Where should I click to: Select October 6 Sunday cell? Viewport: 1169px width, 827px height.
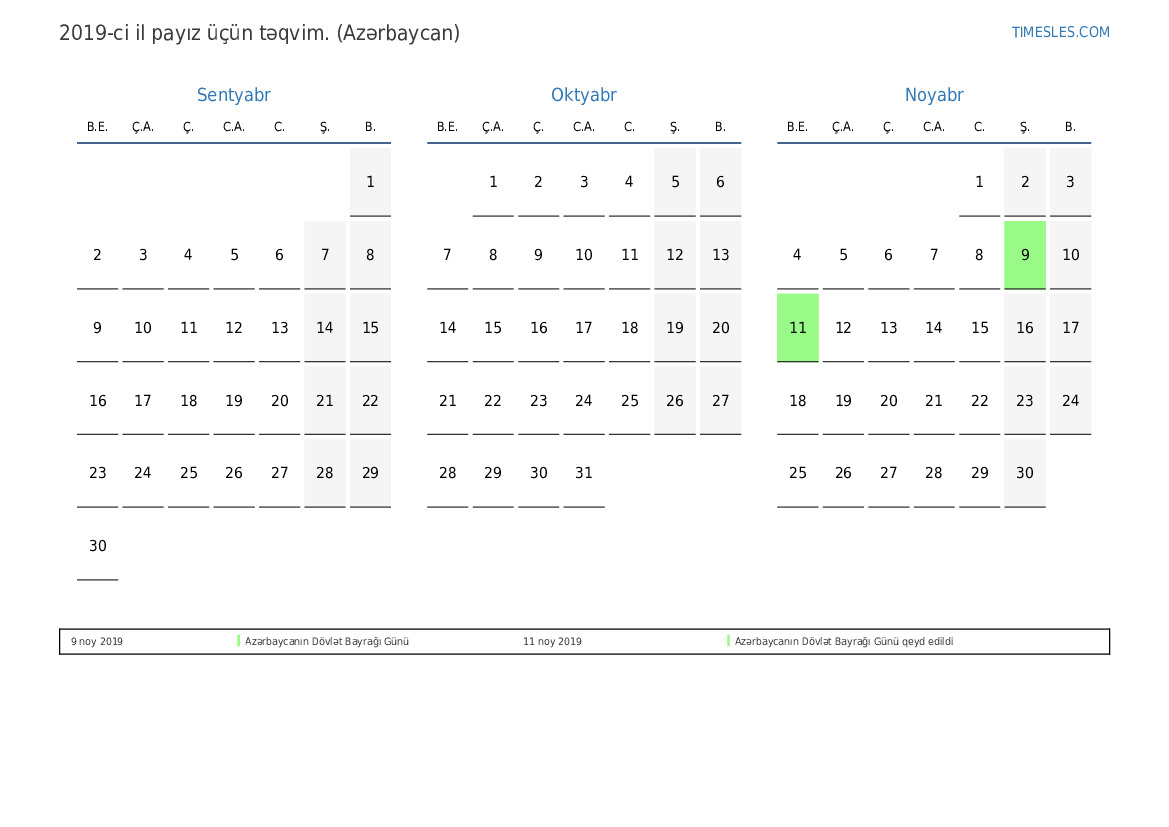(x=720, y=182)
